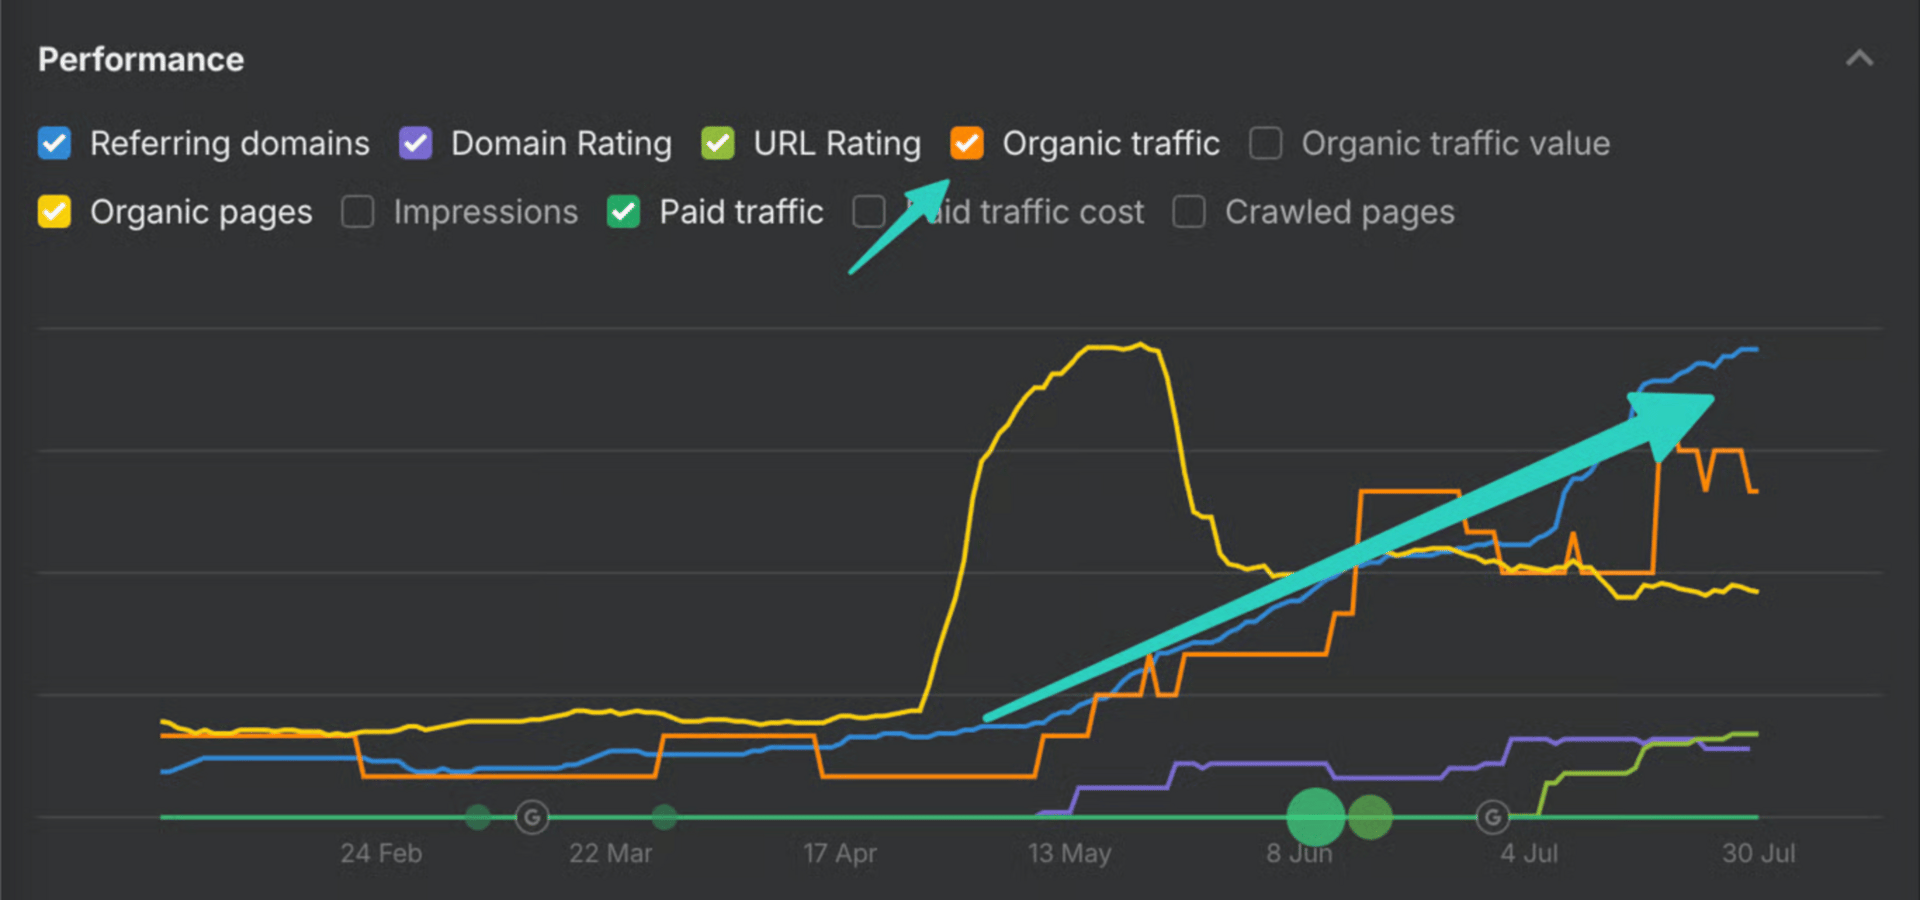The width and height of the screenshot is (1920, 900).
Task: Click the small green dot after 24 Feb
Action: pos(478,818)
